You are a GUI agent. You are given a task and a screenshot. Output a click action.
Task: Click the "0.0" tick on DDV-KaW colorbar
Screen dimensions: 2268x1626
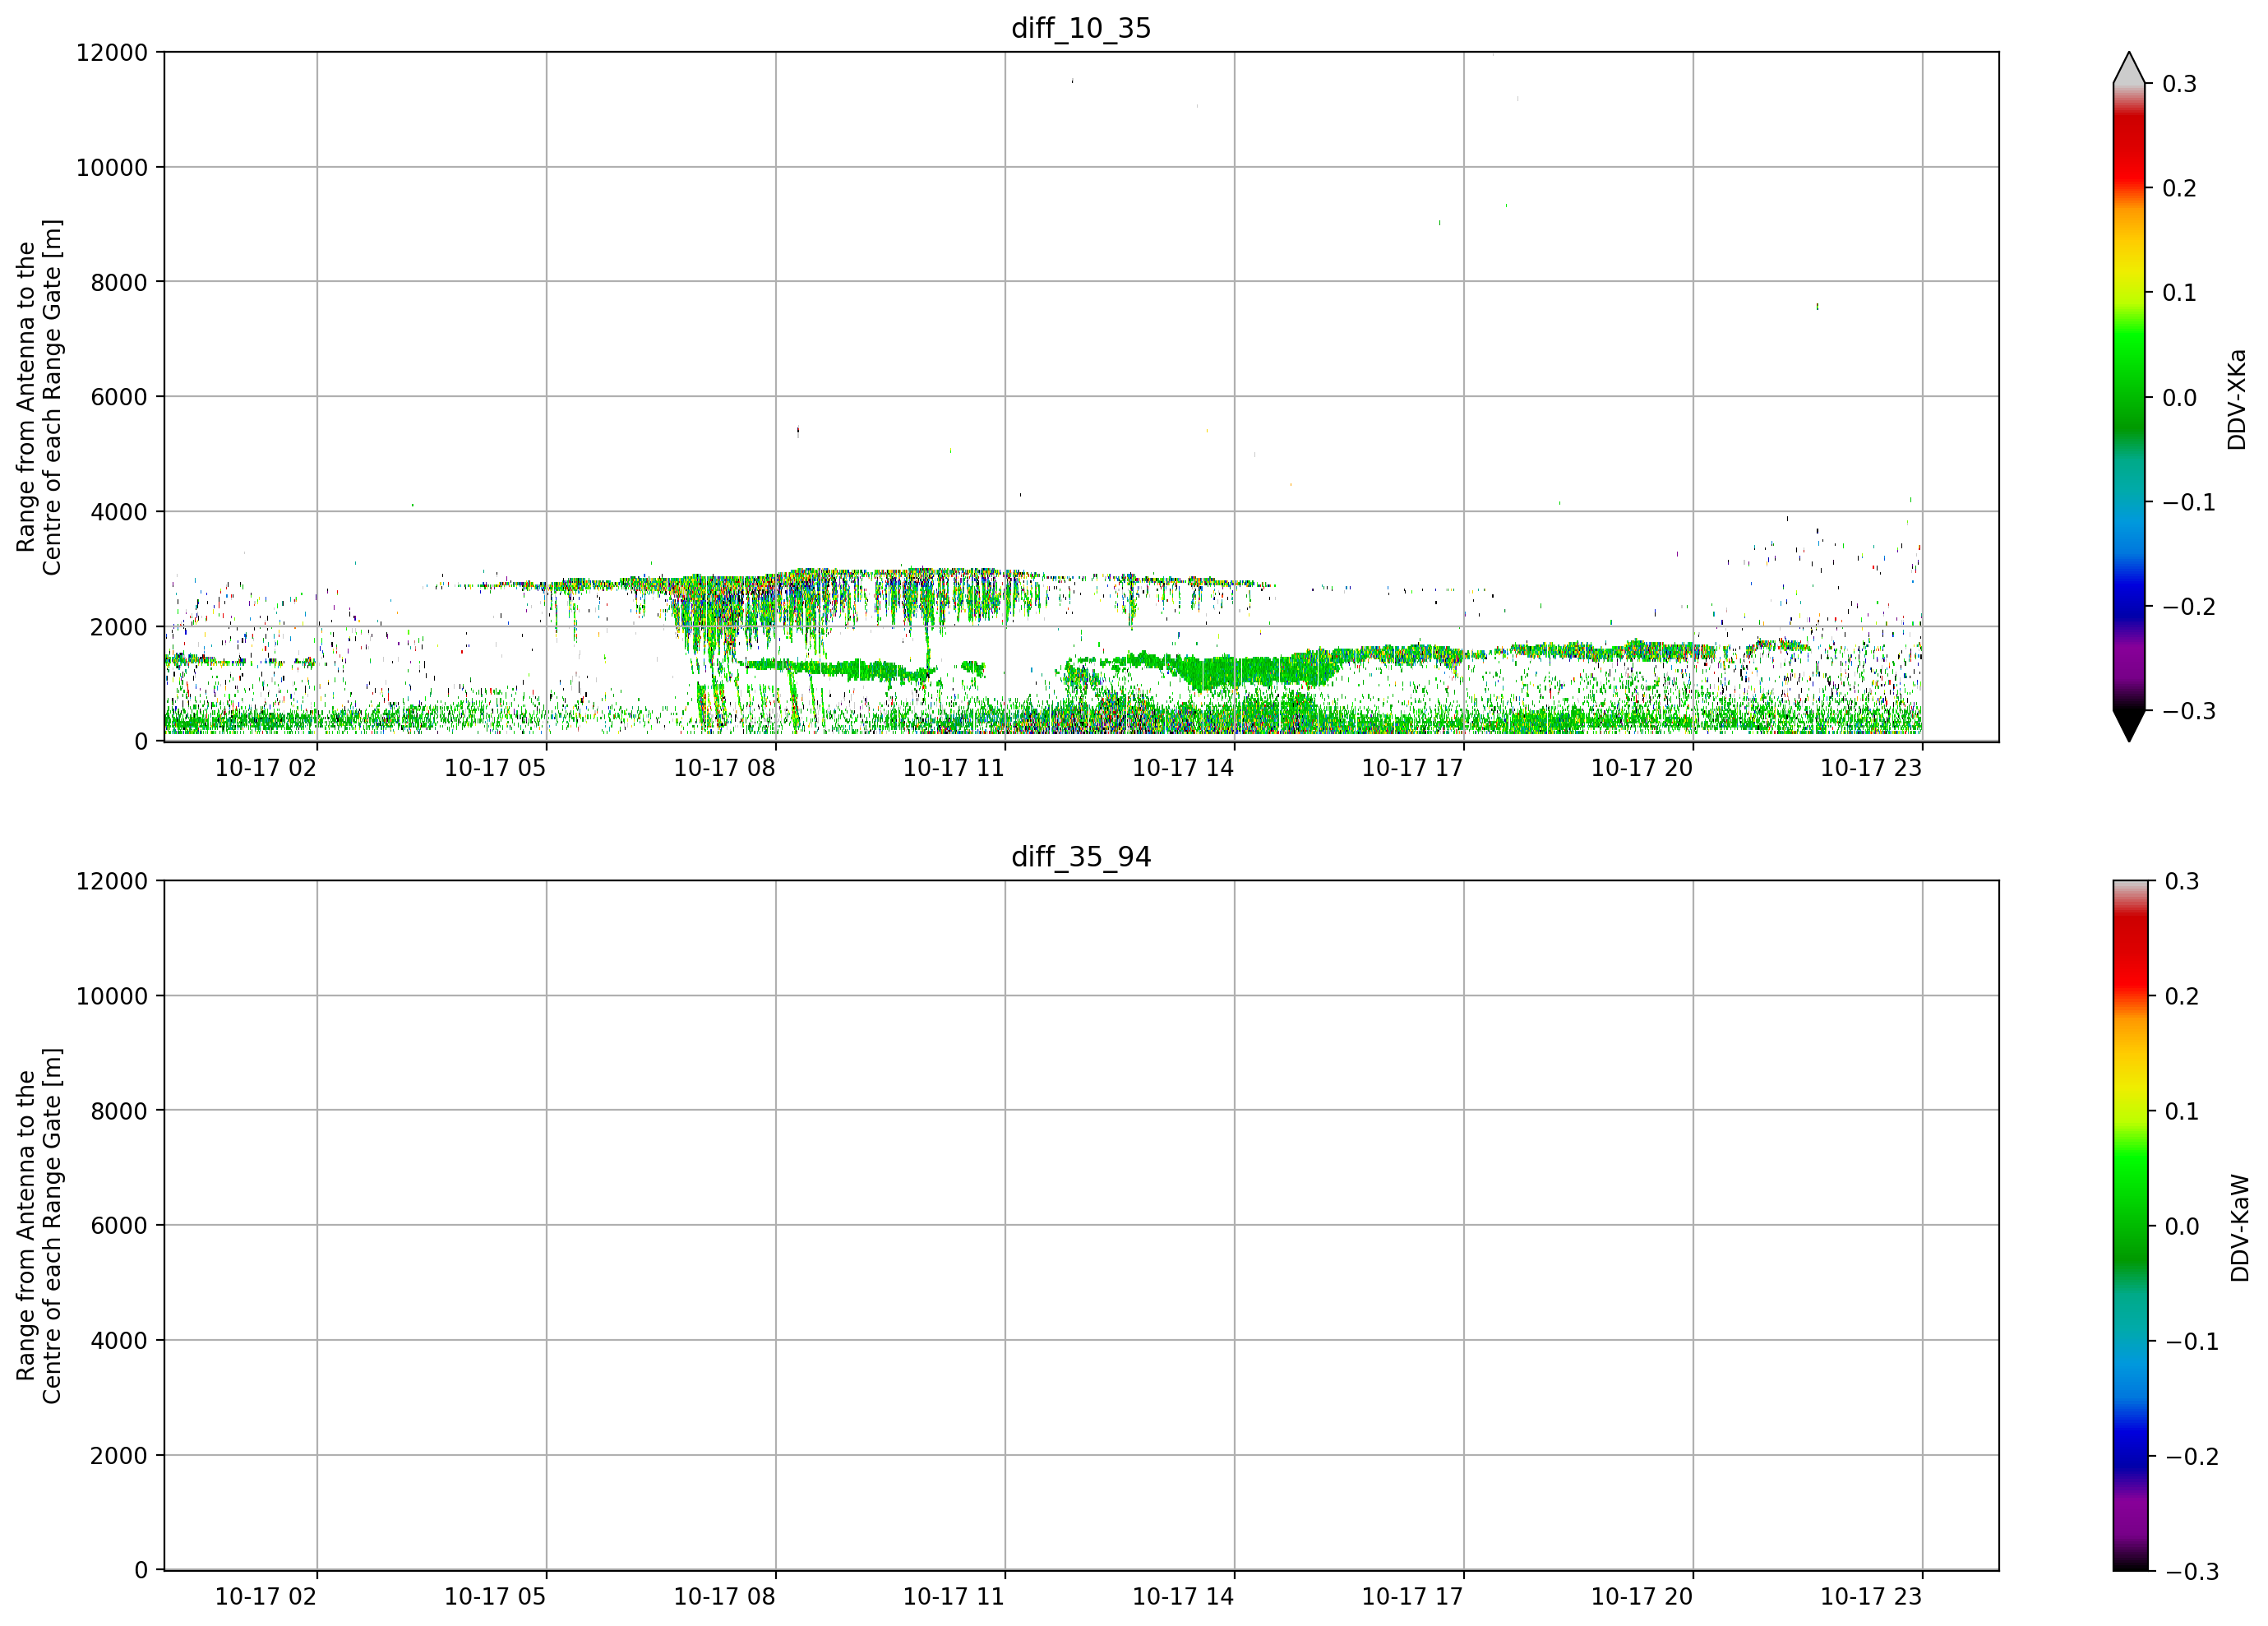pos(2182,1227)
